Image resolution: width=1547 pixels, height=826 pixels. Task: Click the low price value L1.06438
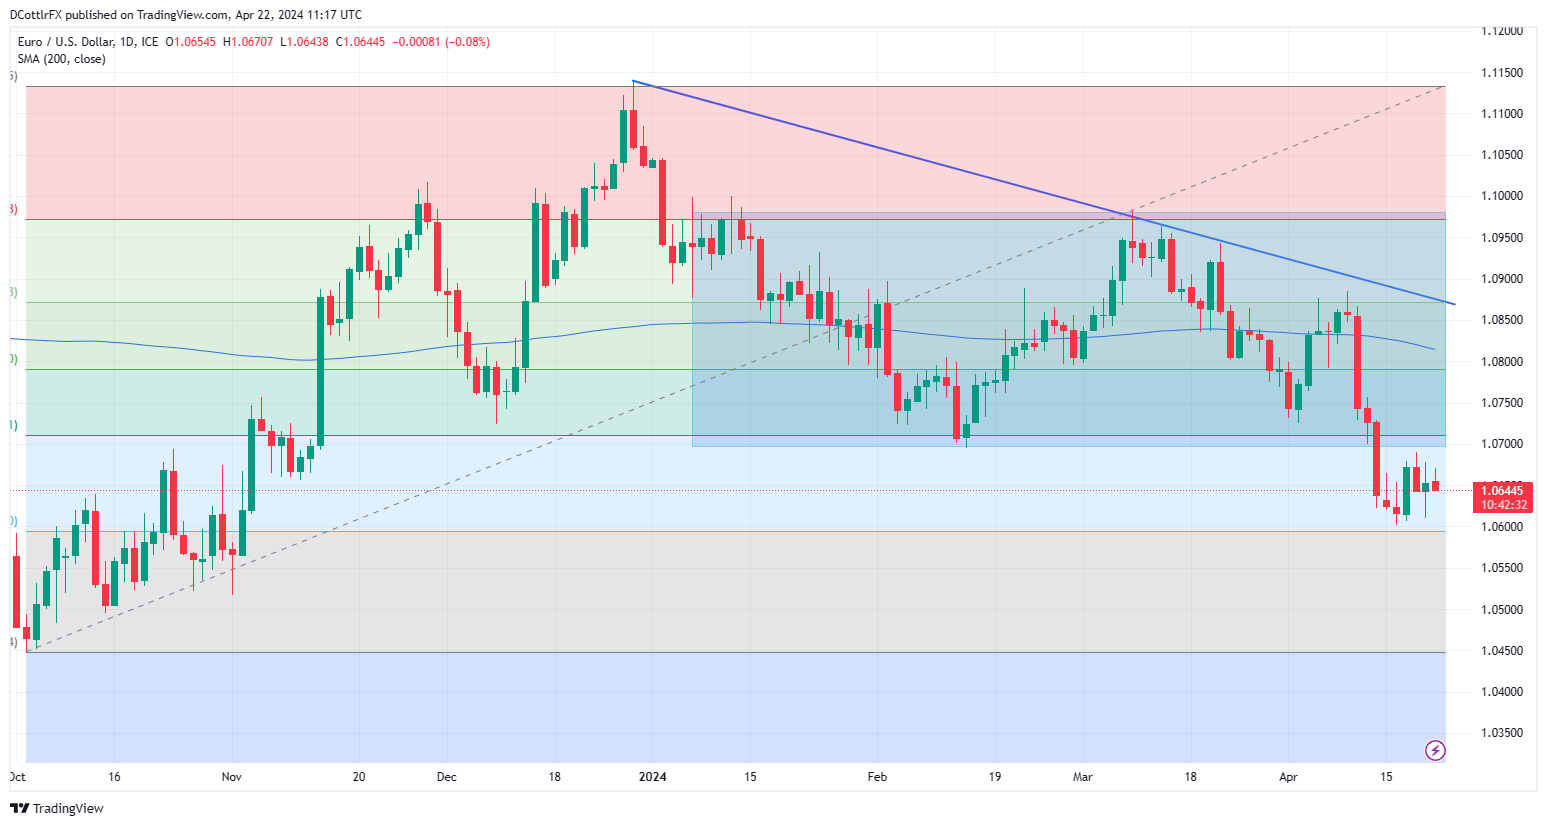click(x=304, y=42)
